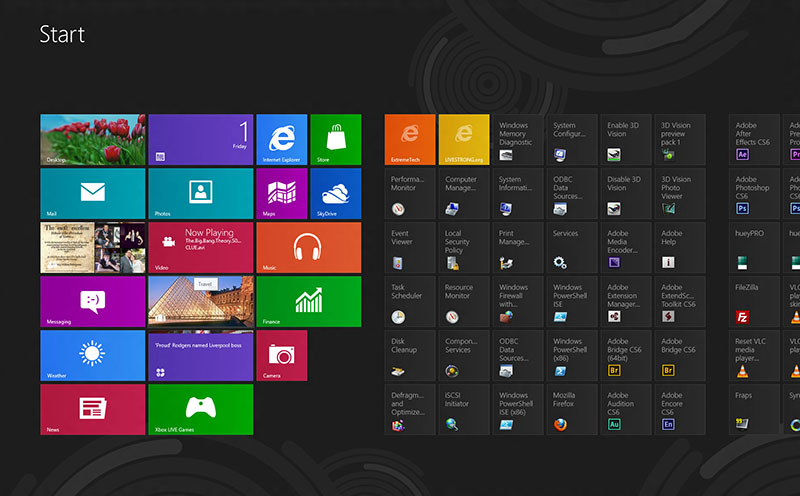This screenshot has width=800, height=496.
Task: Open the Finance tile
Action: tap(309, 302)
